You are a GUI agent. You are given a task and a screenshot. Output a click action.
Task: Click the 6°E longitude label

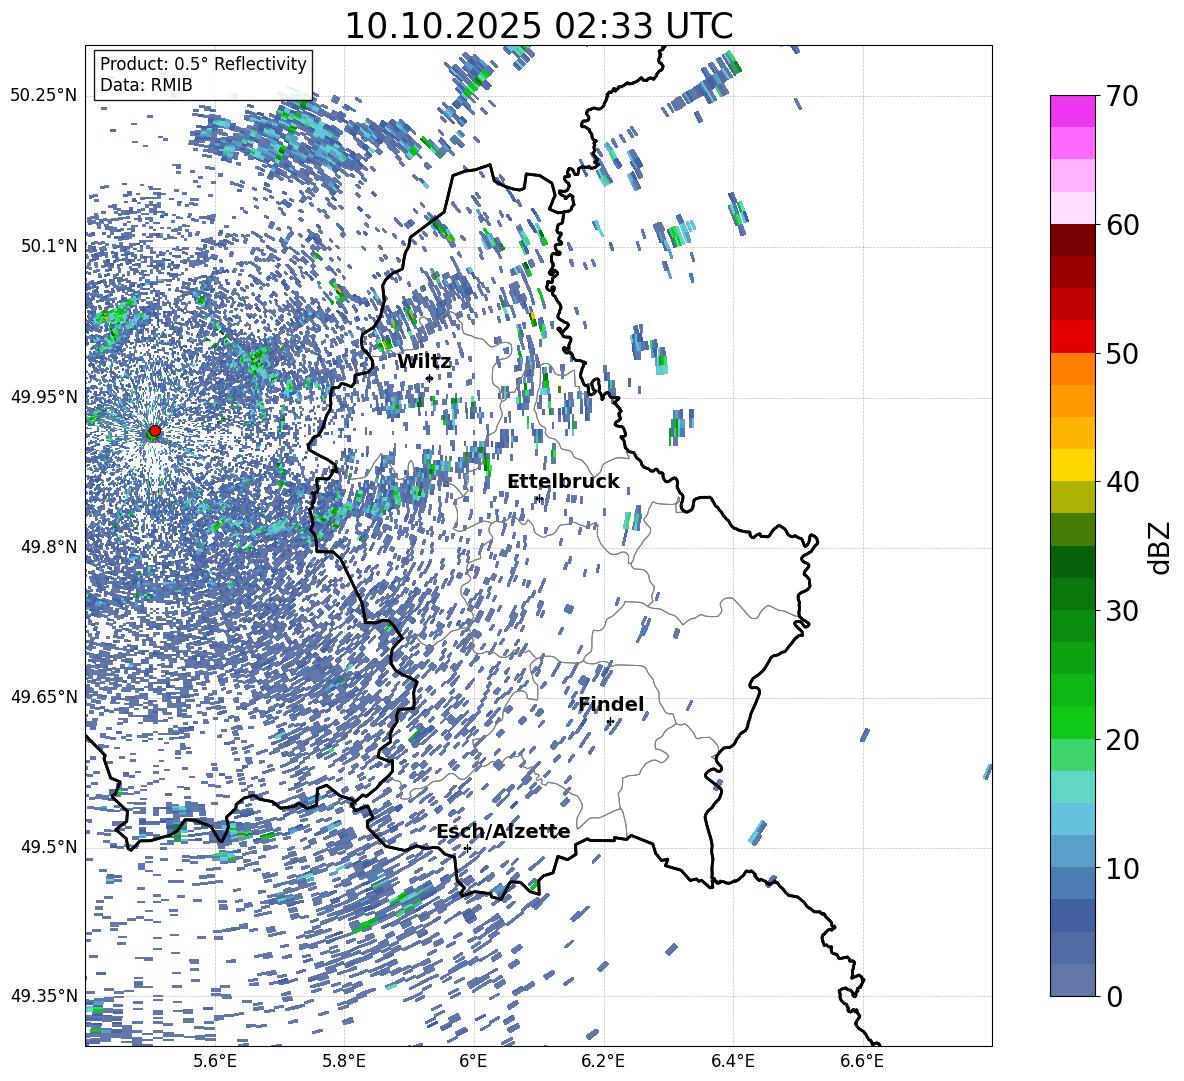pos(473,1061)
